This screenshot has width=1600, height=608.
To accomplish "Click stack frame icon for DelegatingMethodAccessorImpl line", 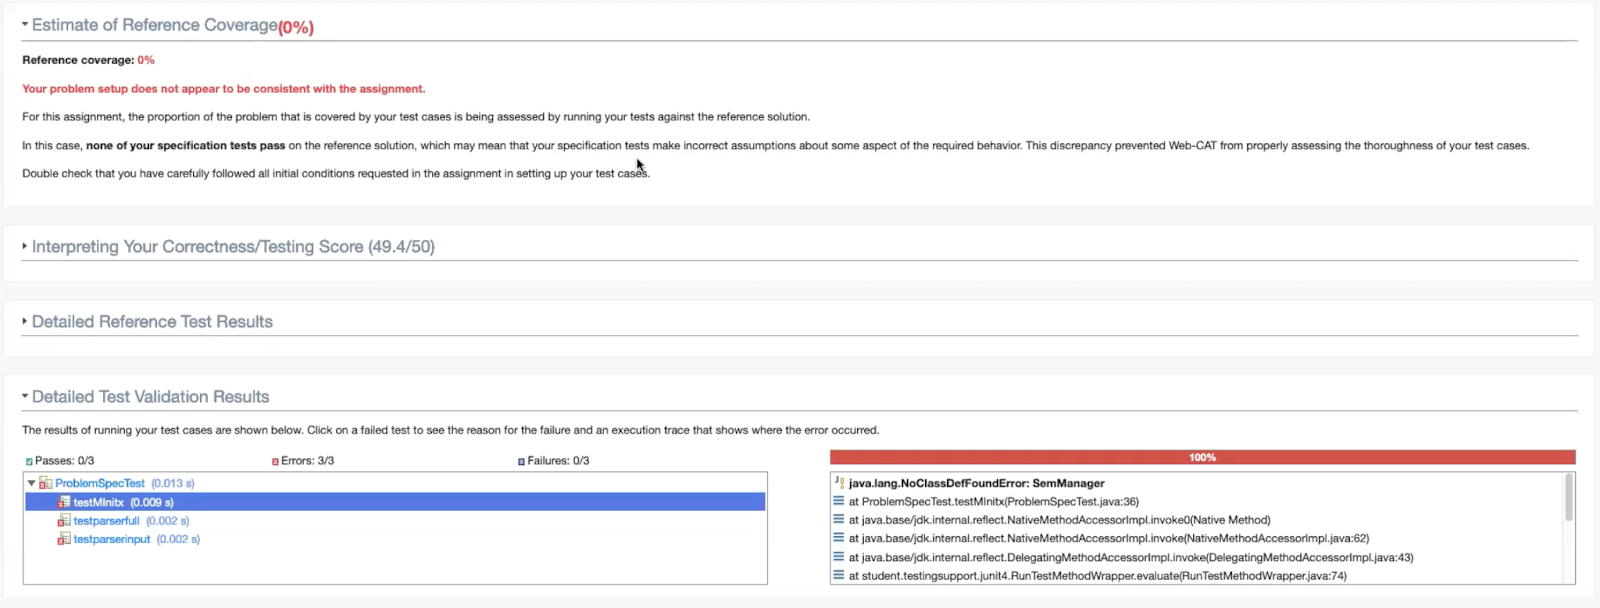I will (839, 557).
